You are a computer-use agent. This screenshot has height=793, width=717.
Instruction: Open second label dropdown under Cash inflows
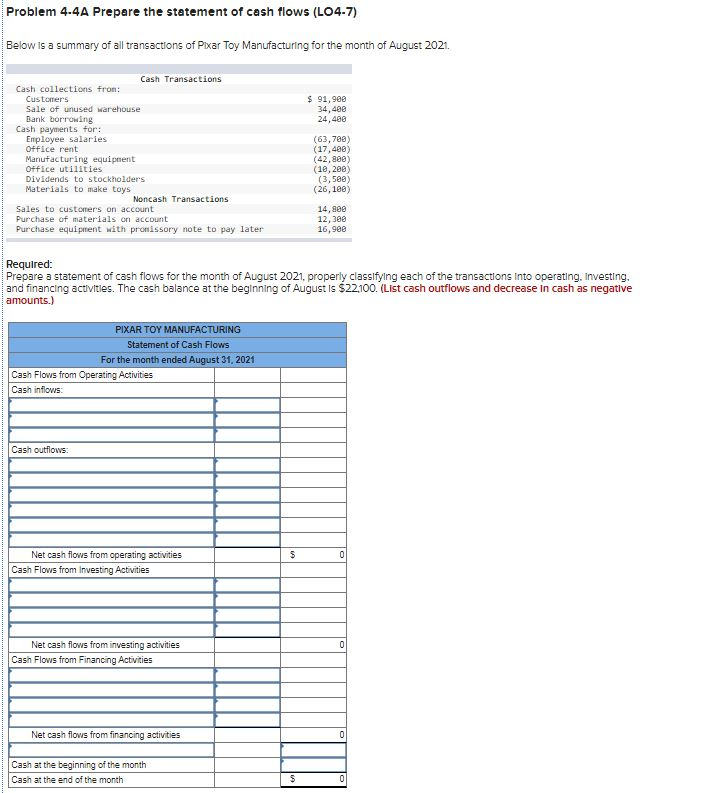coord(111,420)
